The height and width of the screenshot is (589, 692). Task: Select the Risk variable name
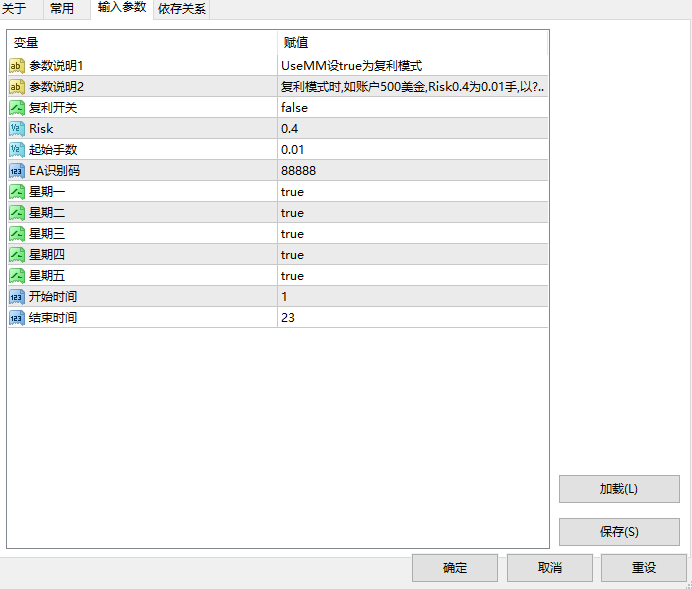[x=41, y=129]
